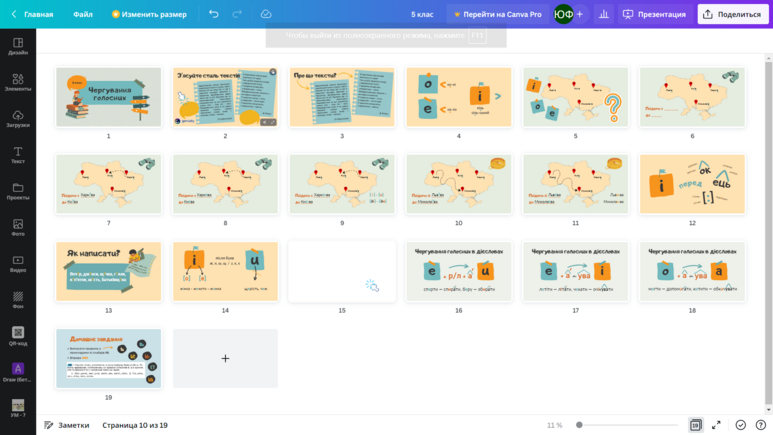Start the Презентация button

[654, 14]
